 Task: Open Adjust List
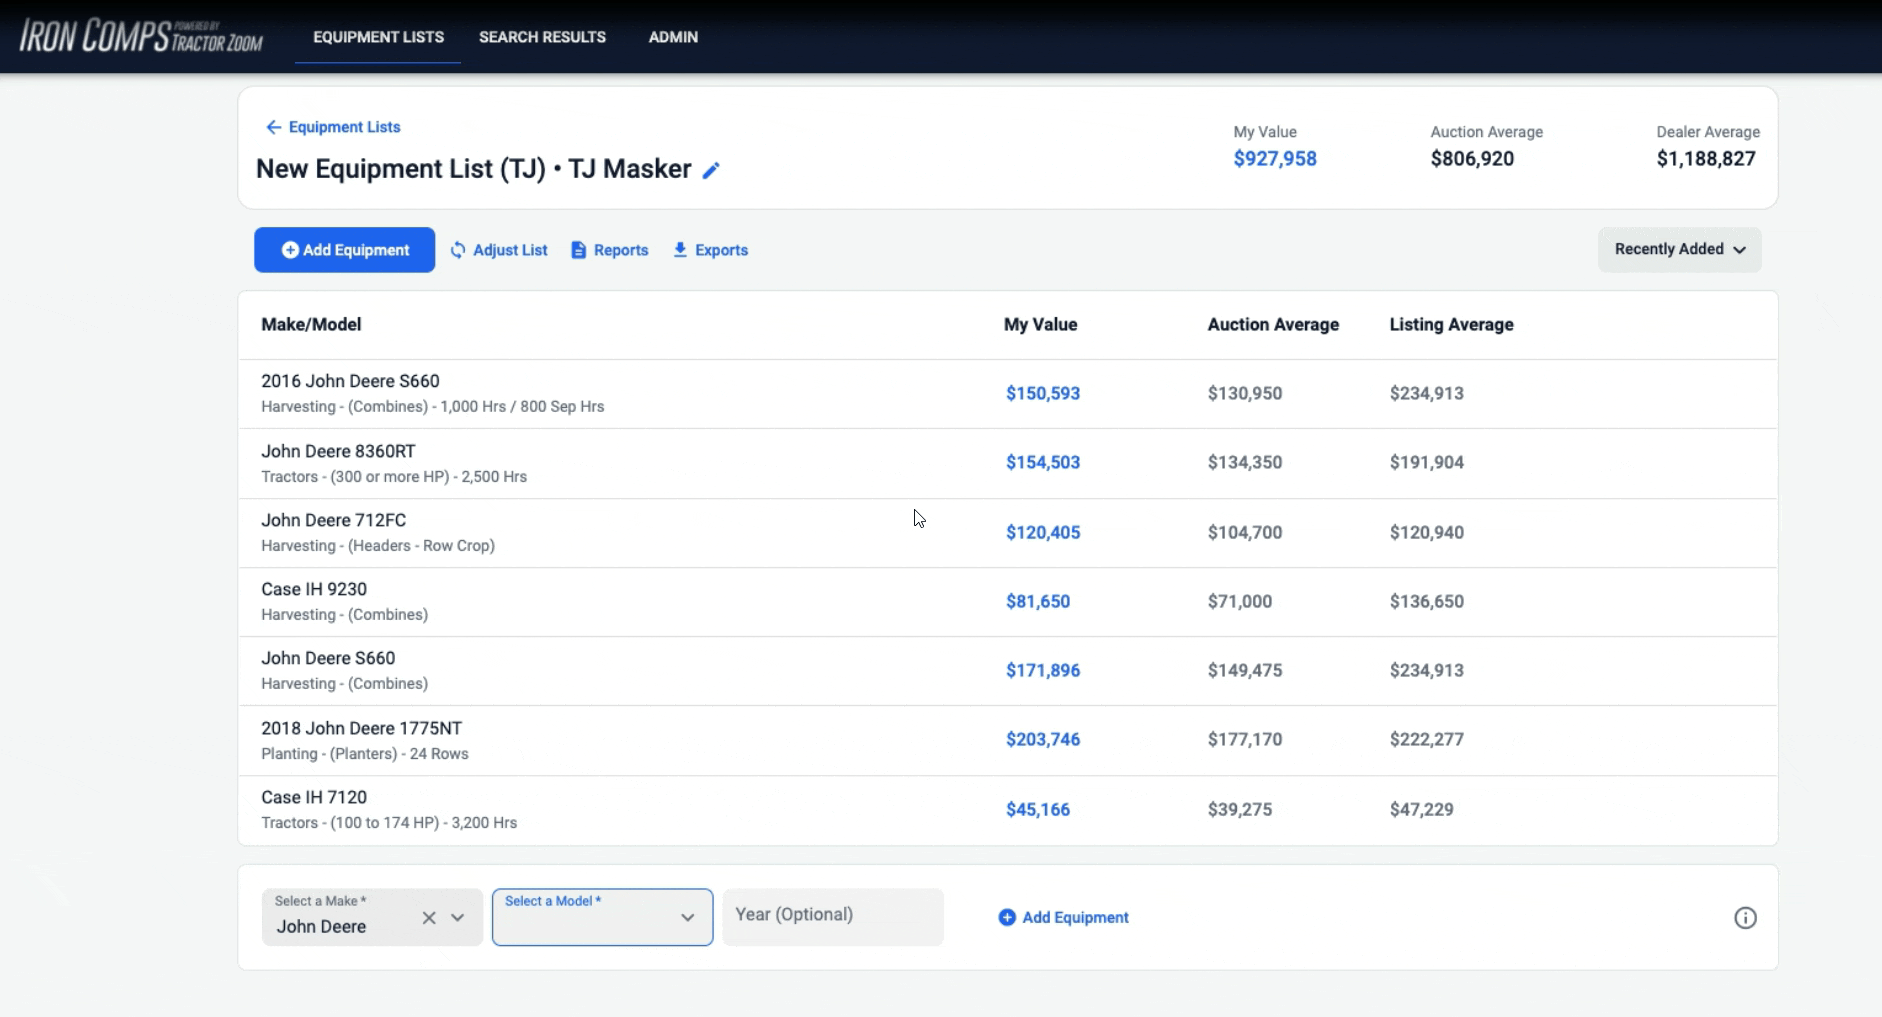point(499,250)
